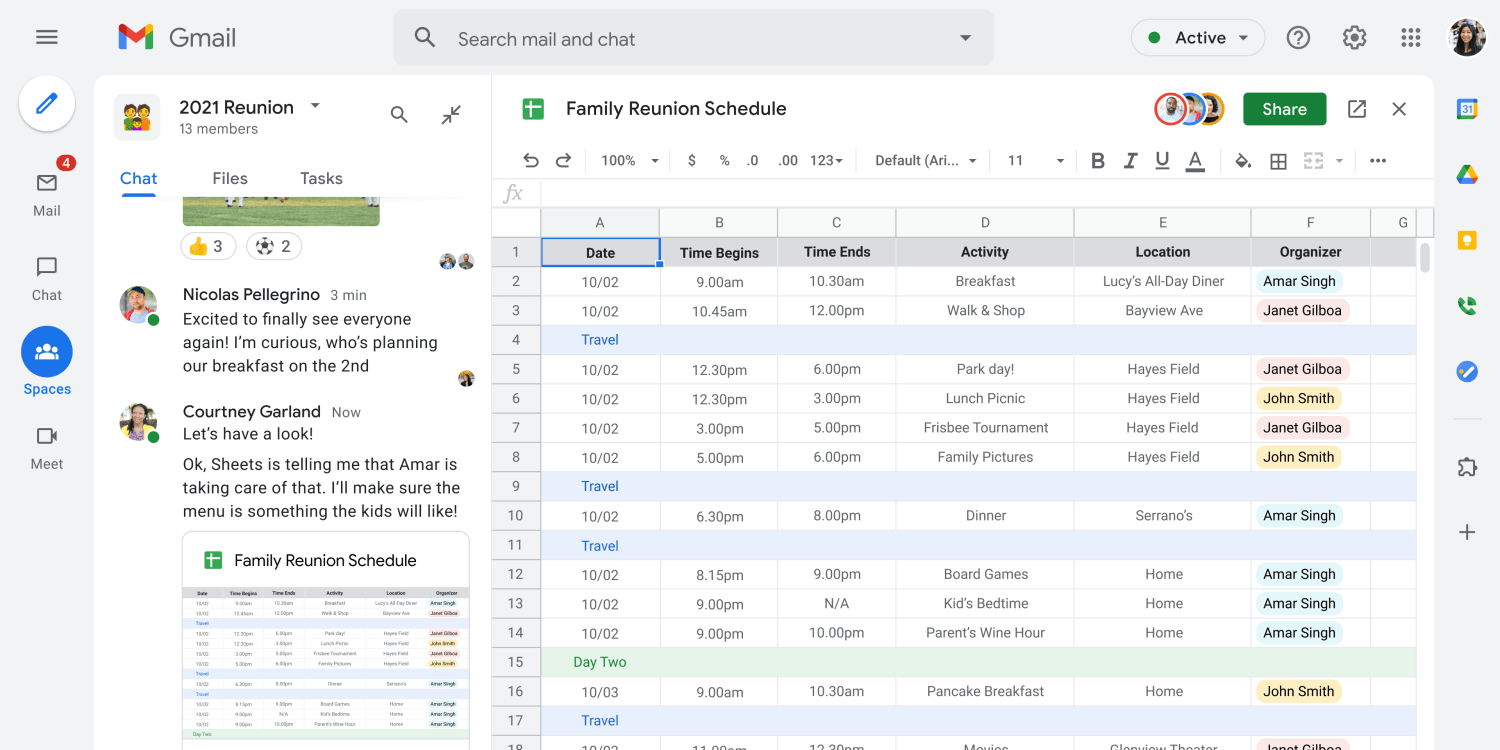
Task: Open Meet in the left sidebar
Action: 47,448
